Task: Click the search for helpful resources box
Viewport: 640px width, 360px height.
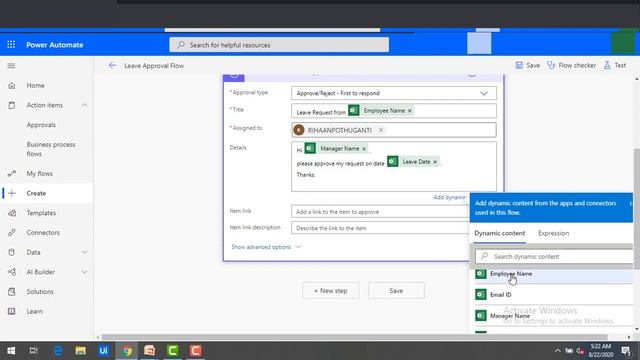Action: (279, 44)
